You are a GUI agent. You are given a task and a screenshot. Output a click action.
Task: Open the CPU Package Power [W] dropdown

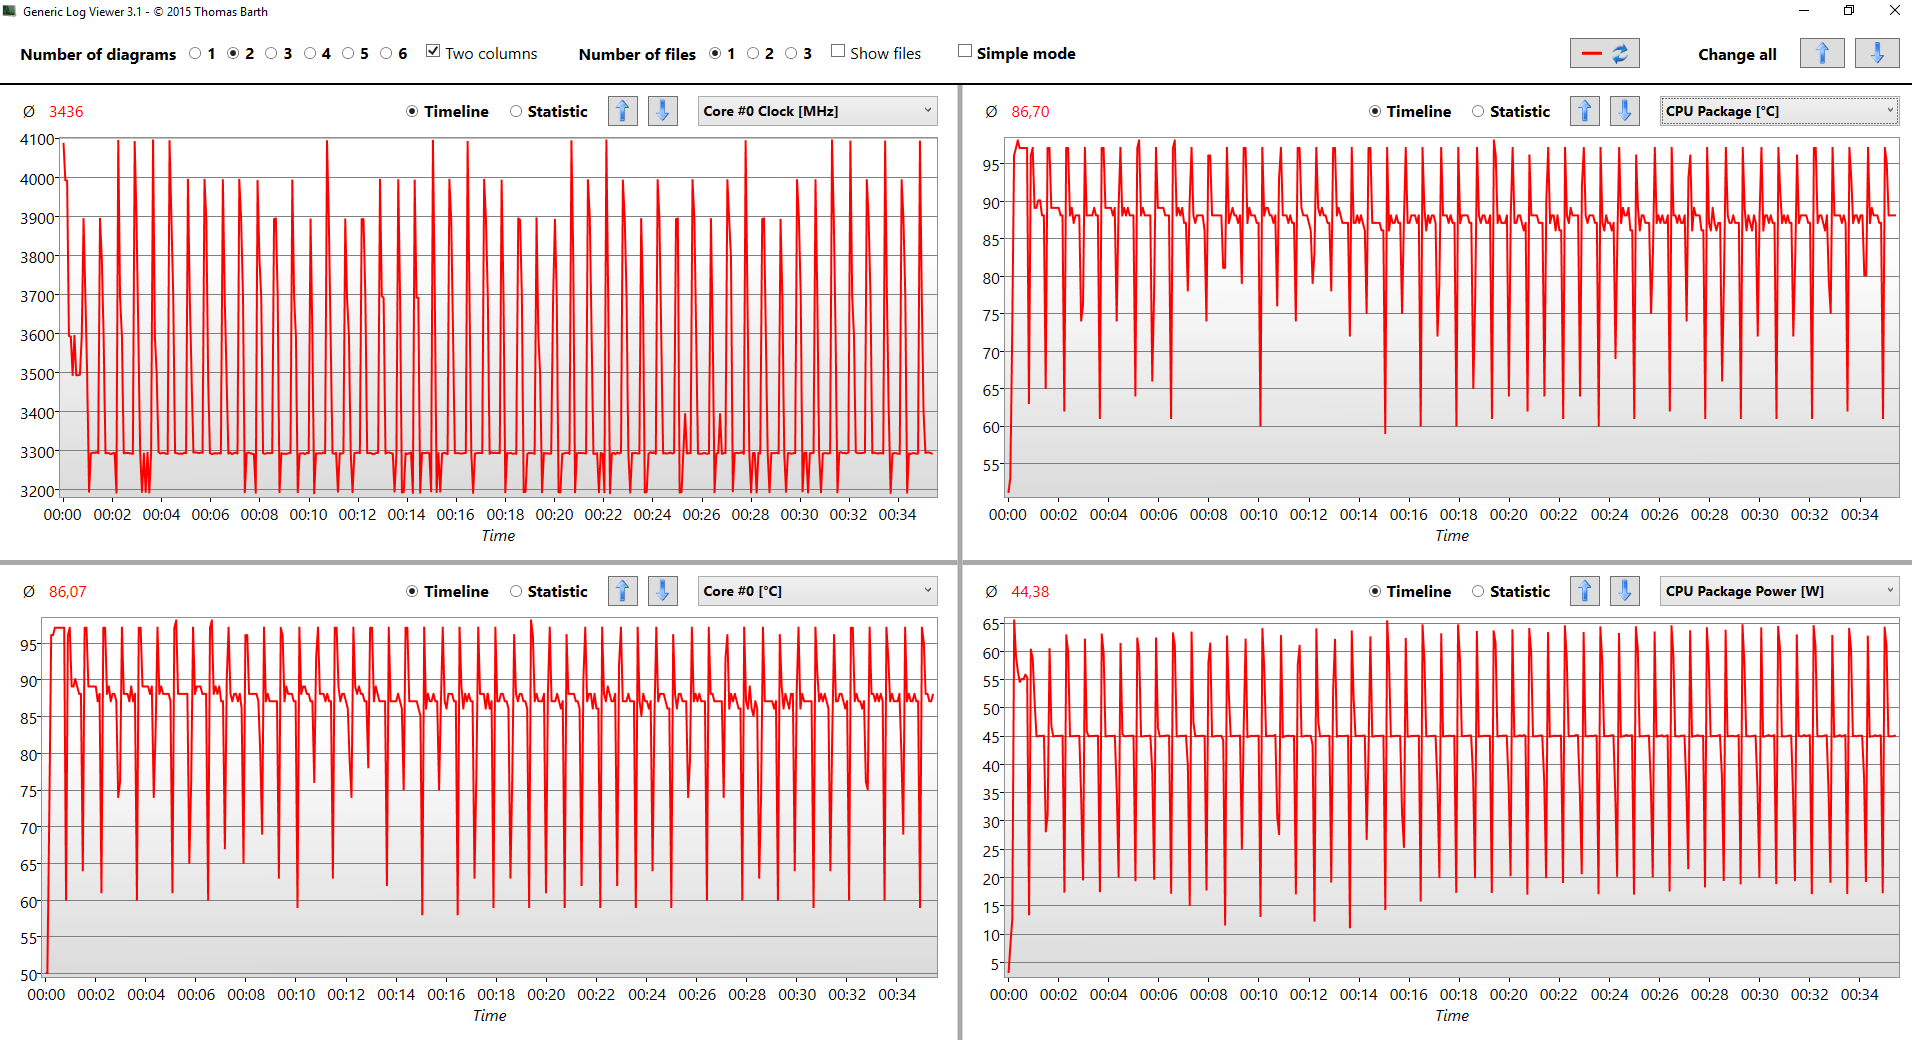coord(1779,591)
